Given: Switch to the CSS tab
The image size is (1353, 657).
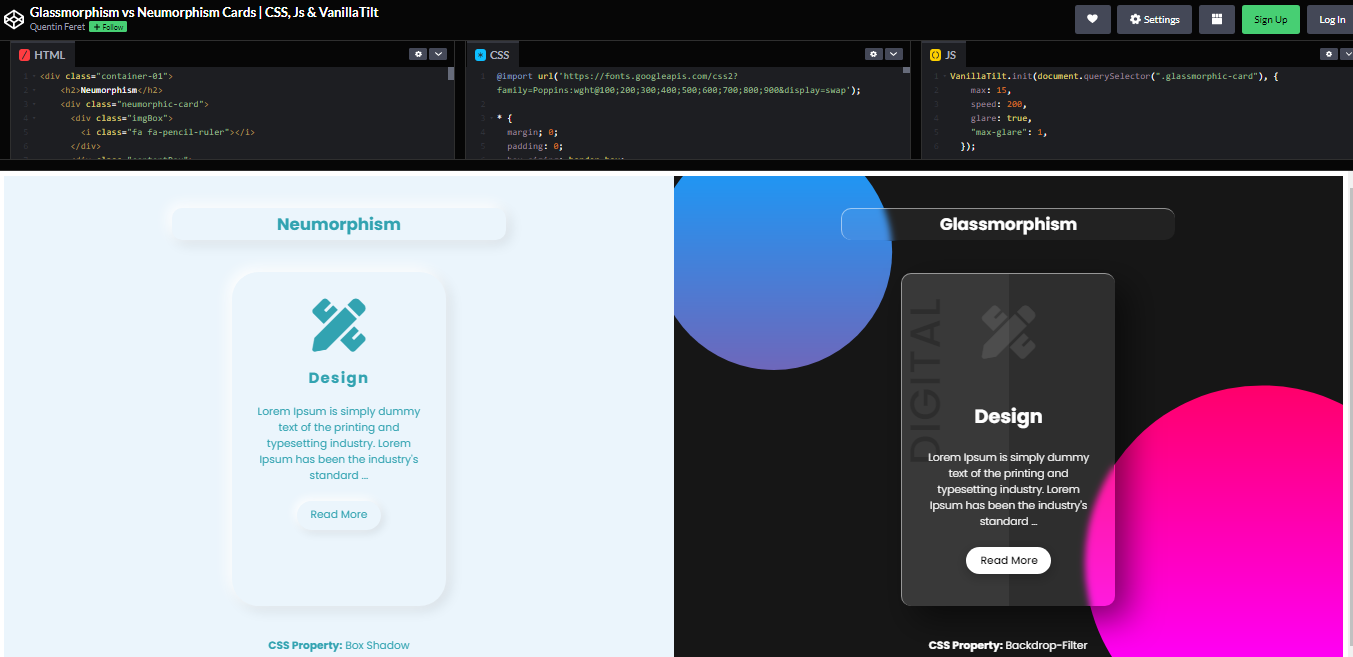Looking at the screenshot, I should pyautogui.click(x=495, y=54).
